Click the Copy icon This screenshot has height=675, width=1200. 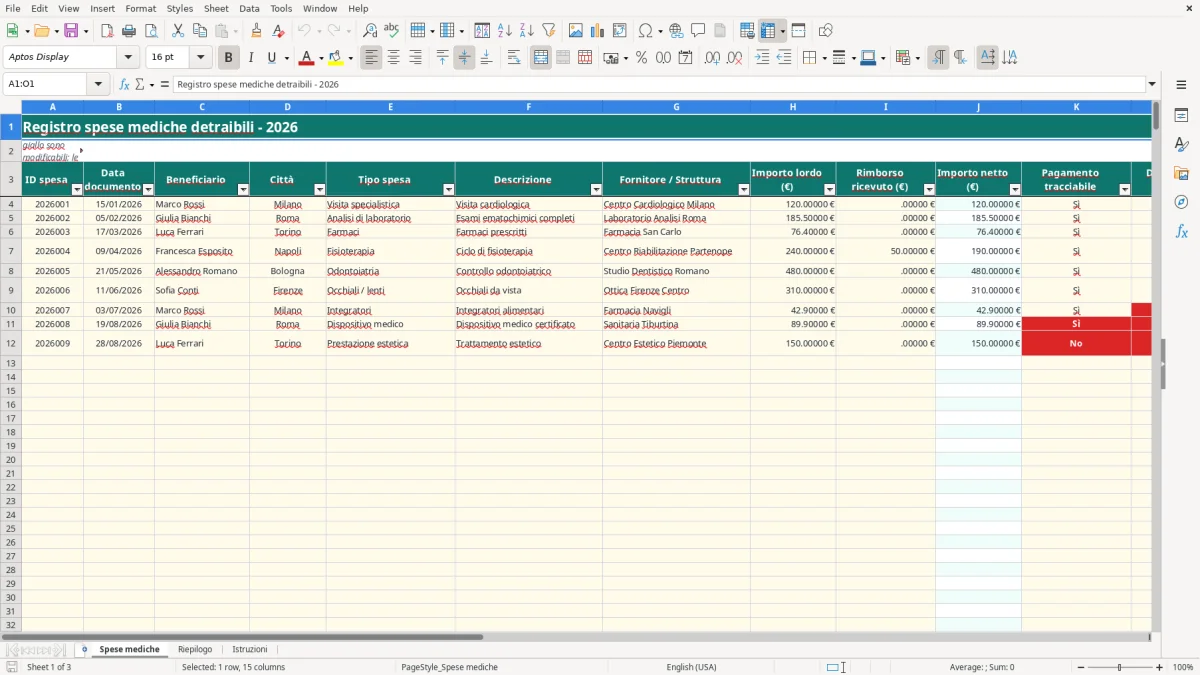tap(200, 31)
